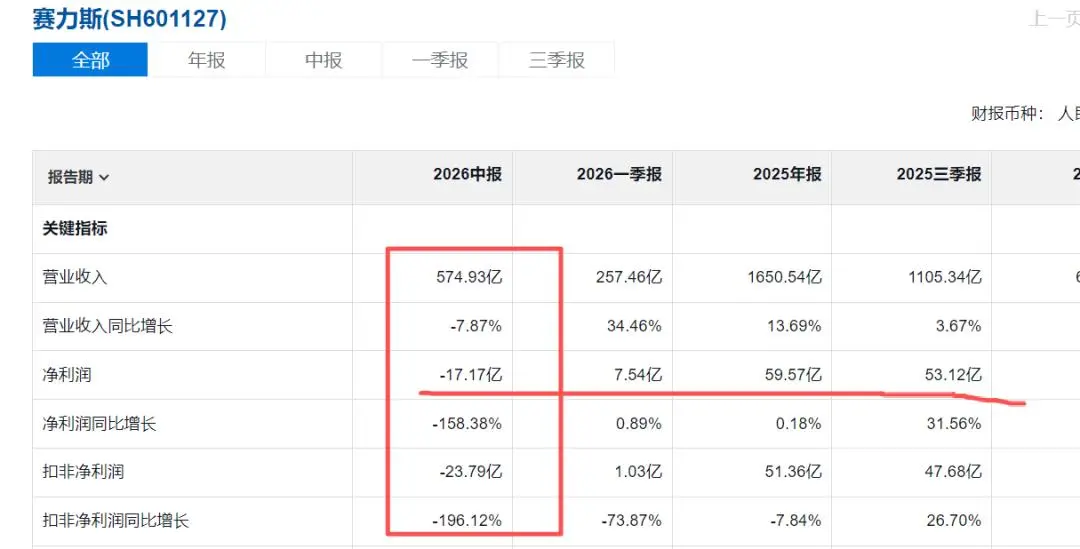This screenshot has width=1080, height=549.
Task: Click the 赛力斯(SH601127) stock title
Action: (x=129, y=19)
